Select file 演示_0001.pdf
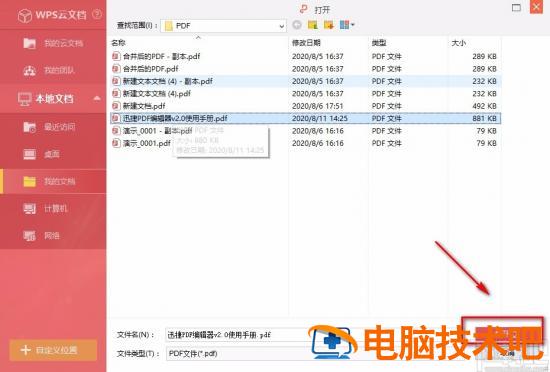 pyautogui.click(x=306, y=143)
